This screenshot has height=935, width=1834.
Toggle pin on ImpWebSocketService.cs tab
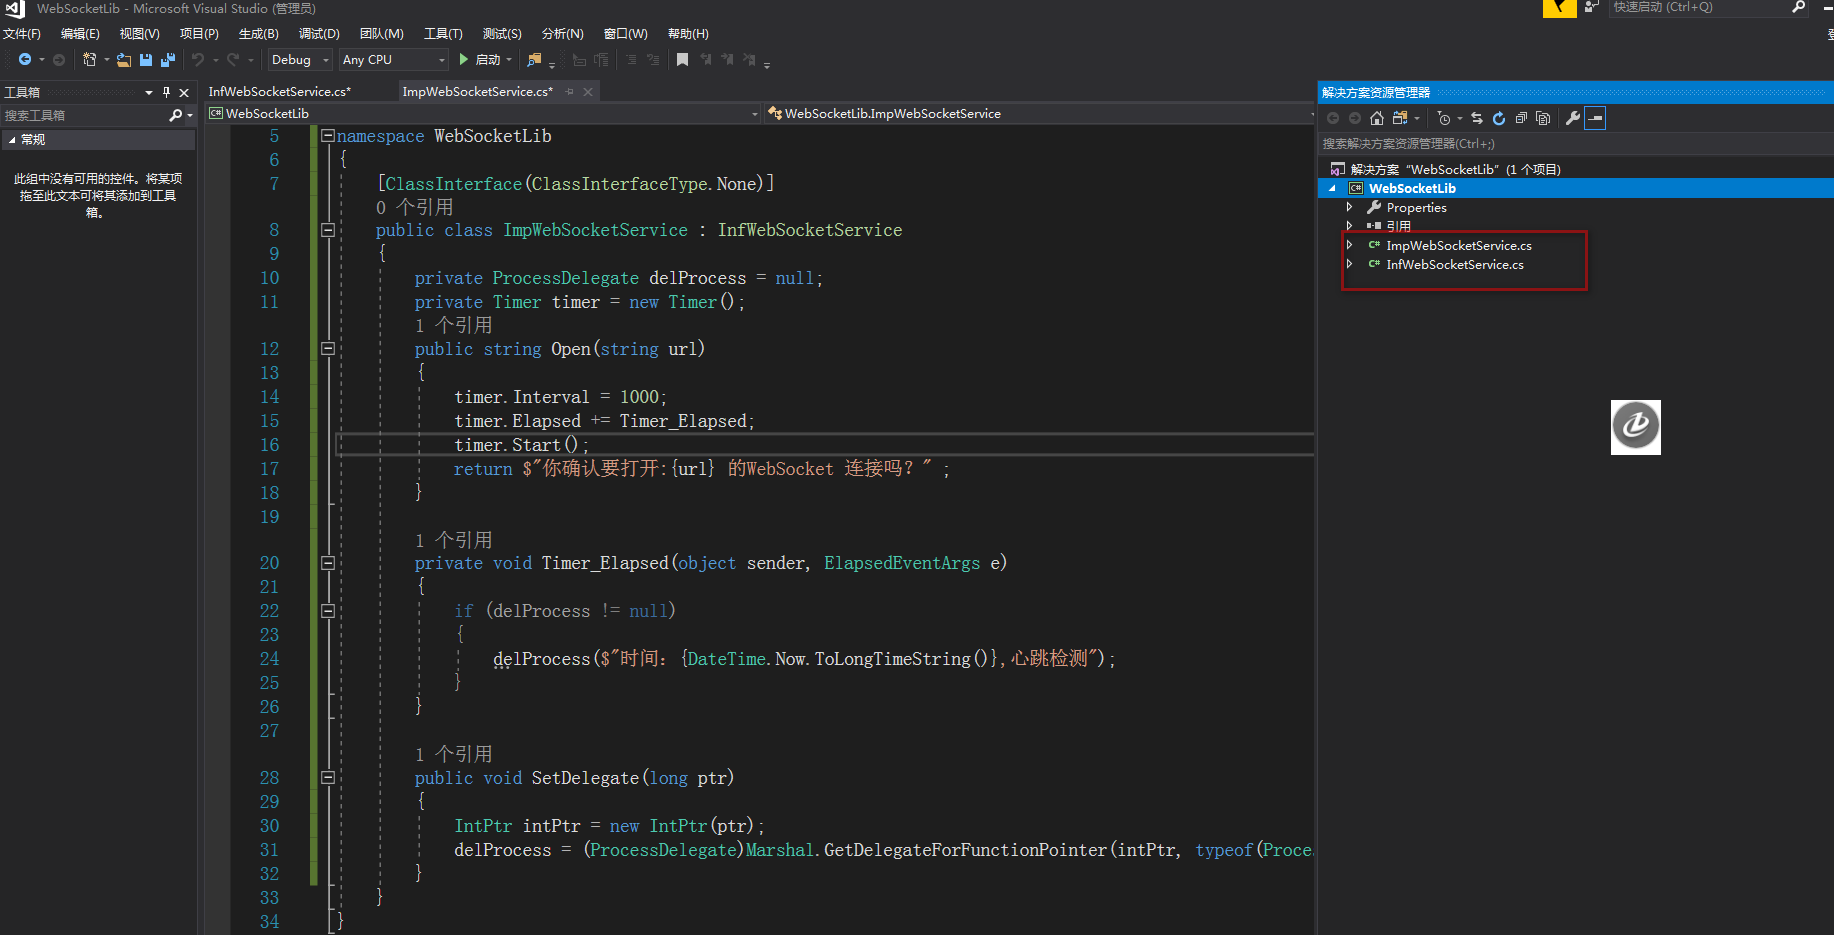tap(570, 92)
